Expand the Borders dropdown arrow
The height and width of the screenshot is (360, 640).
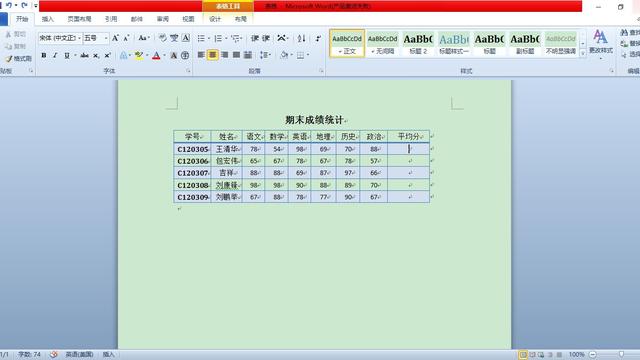308,55
